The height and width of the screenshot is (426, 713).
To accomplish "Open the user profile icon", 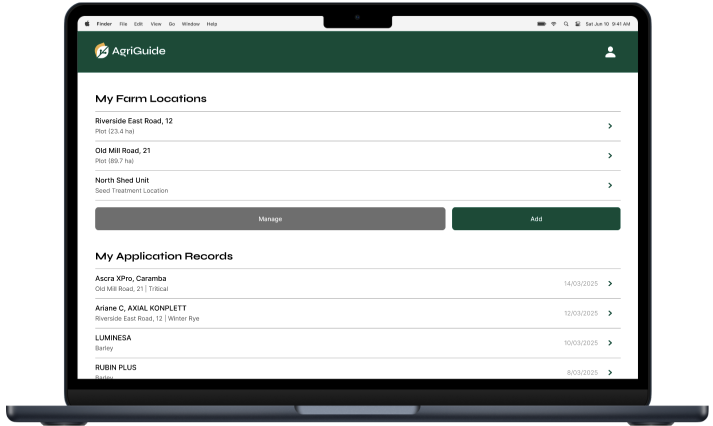I will pyautogui.click(x=610, y=52).
